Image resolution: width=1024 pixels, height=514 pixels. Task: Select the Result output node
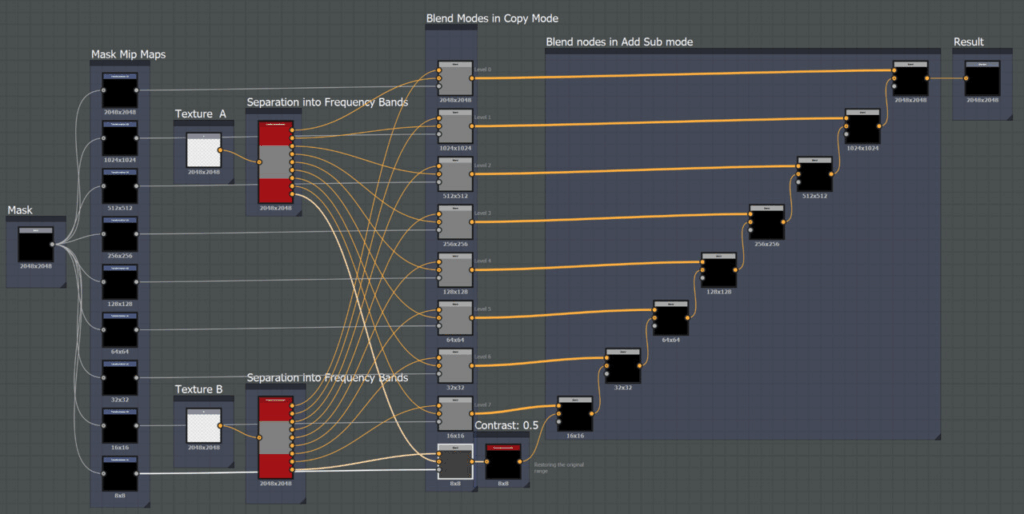pos(982,78)
